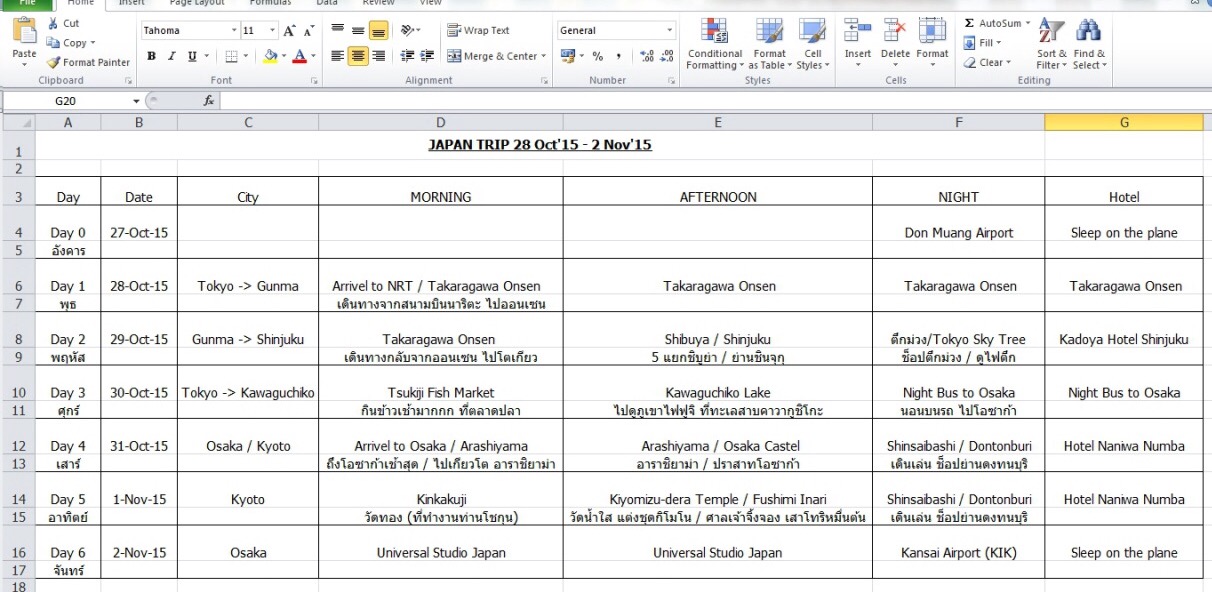Toggle Middle Align for cell text
1212x592 pixels.
(358, 31)
